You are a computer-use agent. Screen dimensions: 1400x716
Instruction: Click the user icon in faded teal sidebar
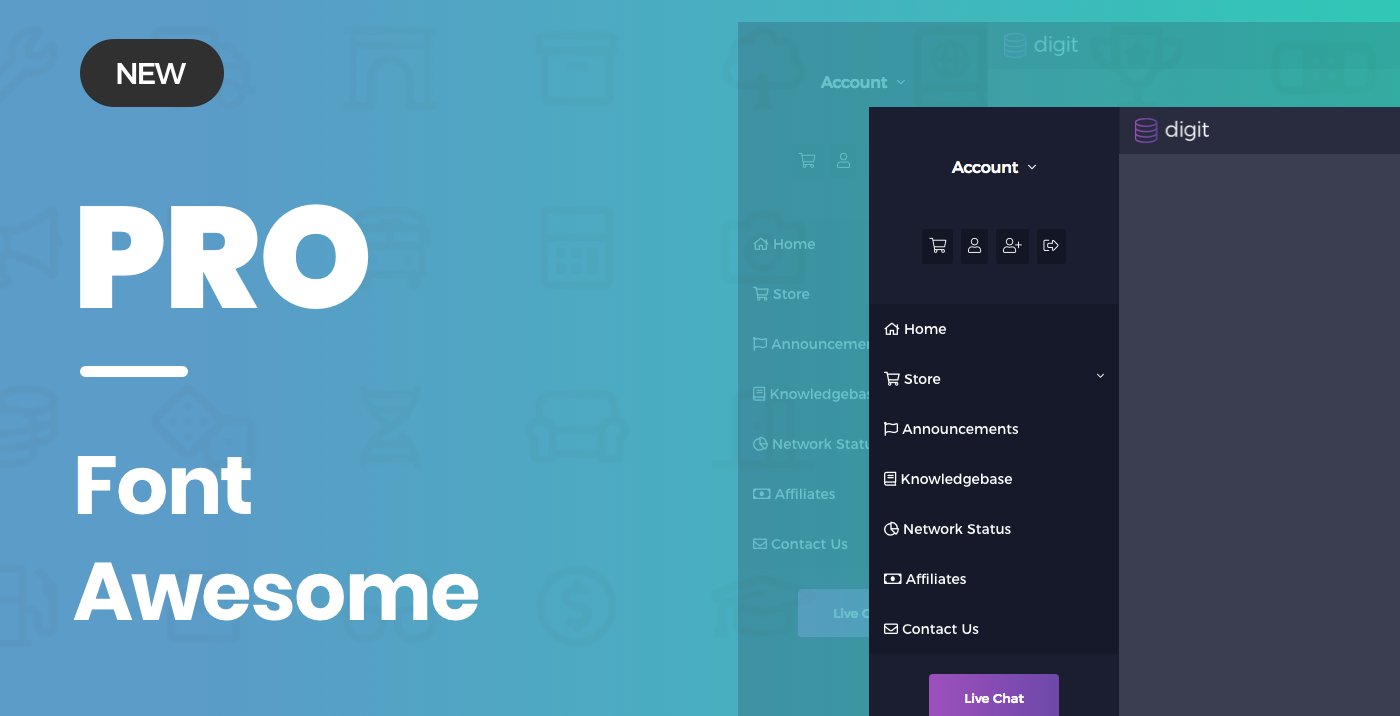click(844, 160)
